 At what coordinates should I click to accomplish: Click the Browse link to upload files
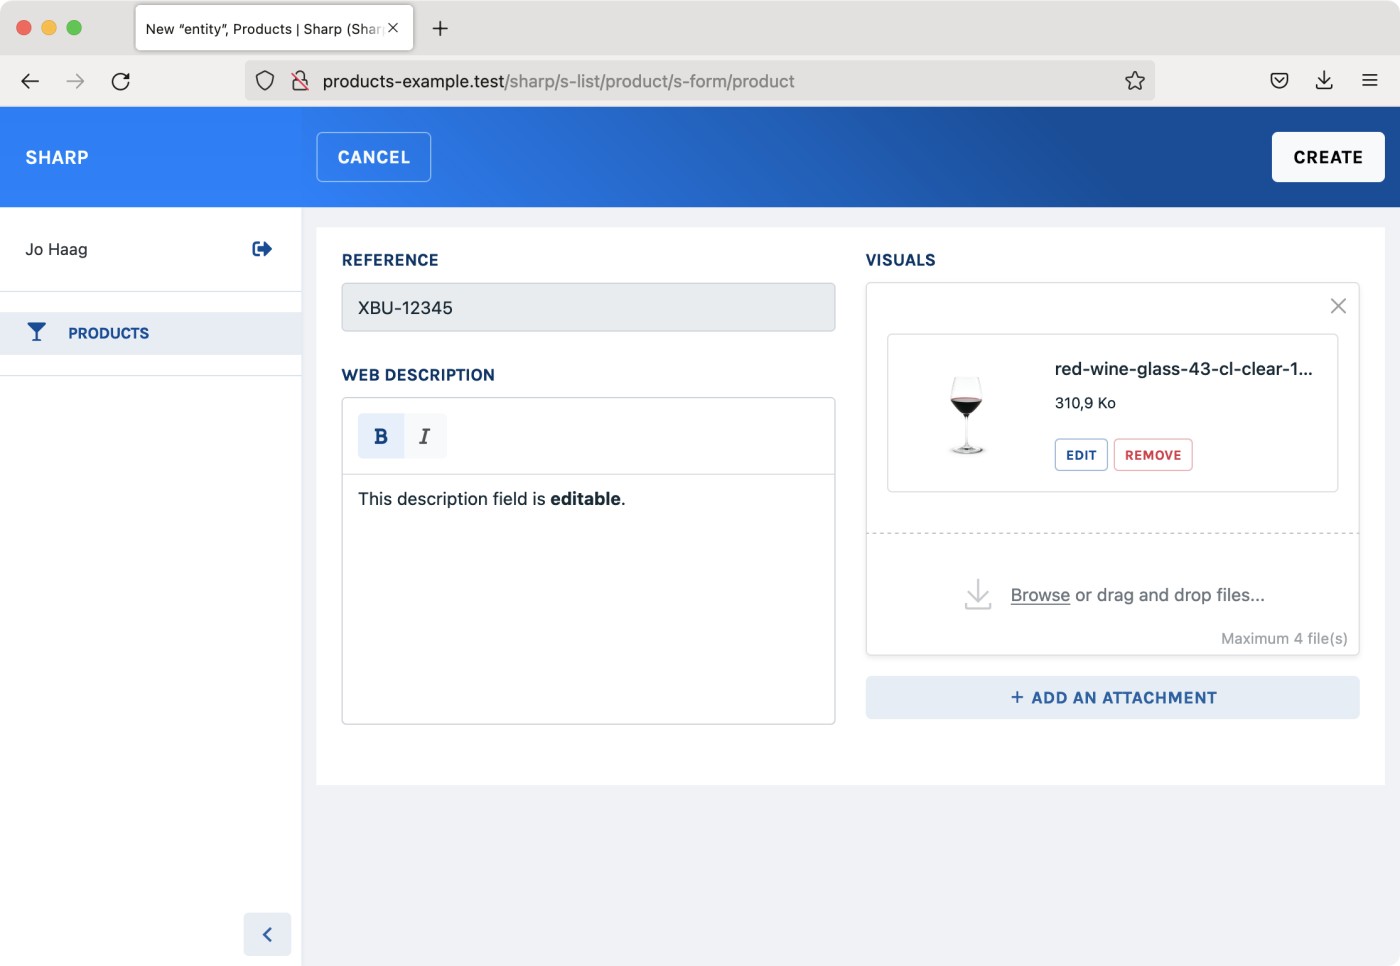pyautogui.click(x=1040, y=595)
